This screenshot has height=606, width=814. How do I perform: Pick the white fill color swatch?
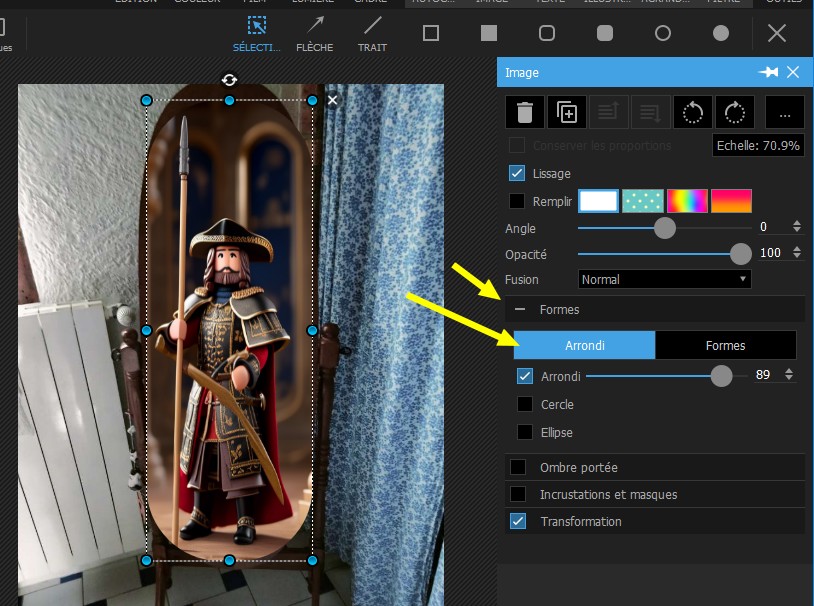pyautogui.click(x=598, y=201)
